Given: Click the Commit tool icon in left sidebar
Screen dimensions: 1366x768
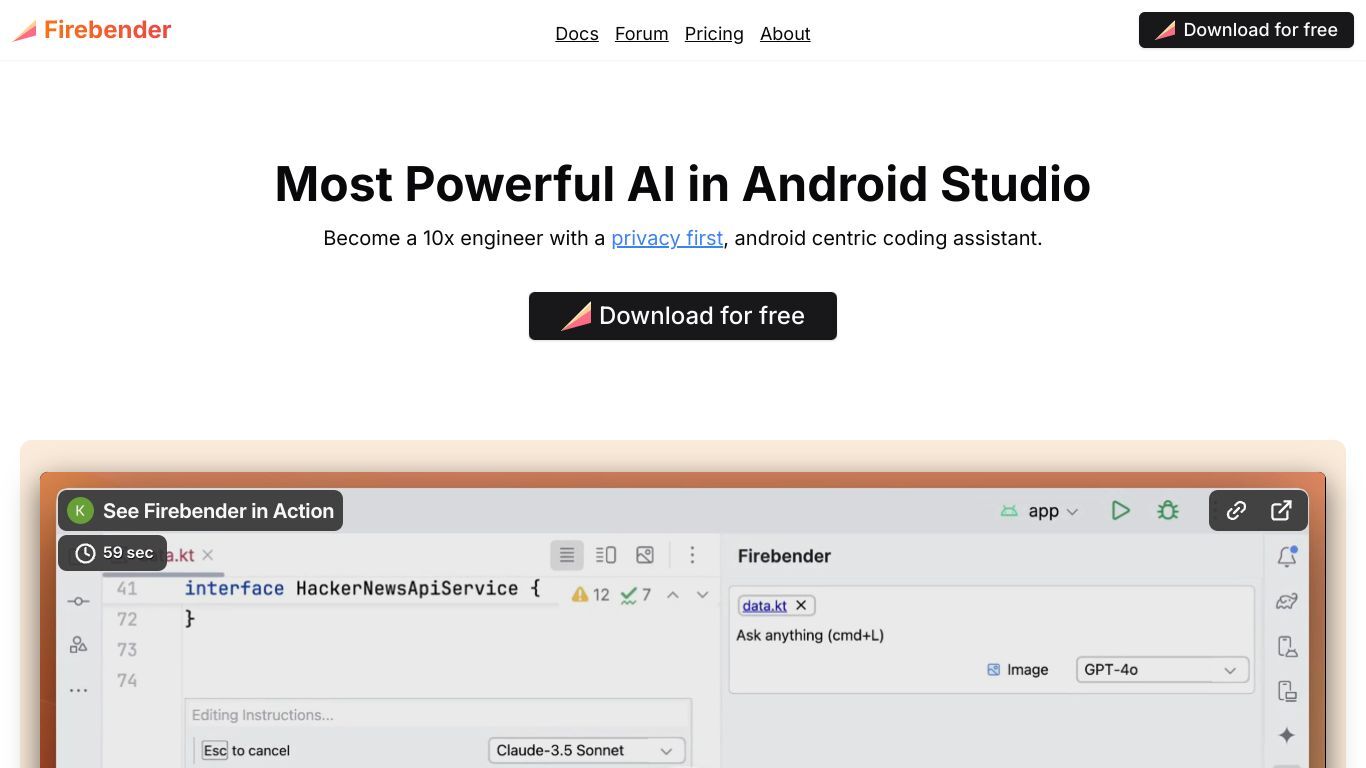Looking at the screenshot, I should (78, 601).
